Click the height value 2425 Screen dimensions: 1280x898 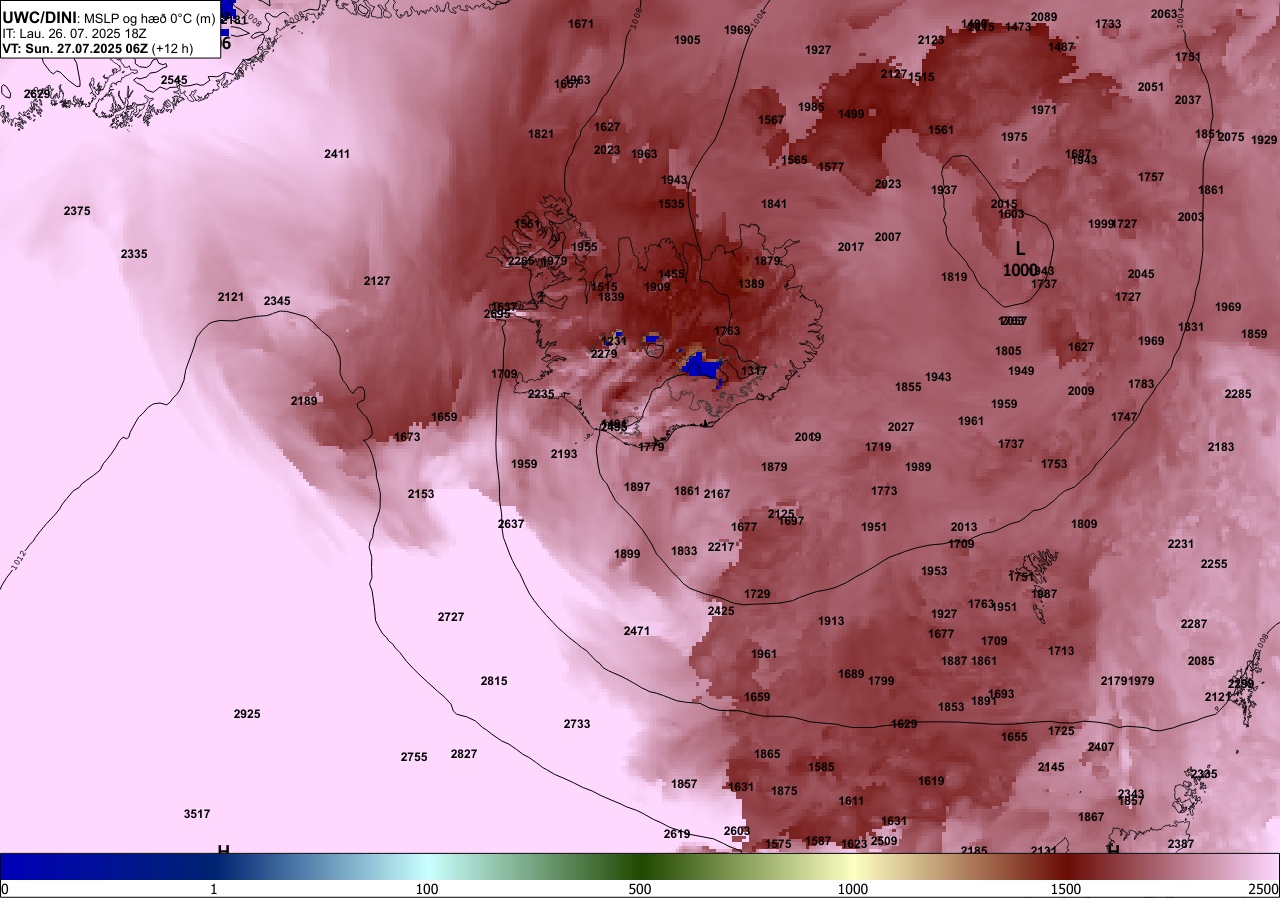[721, 611]
